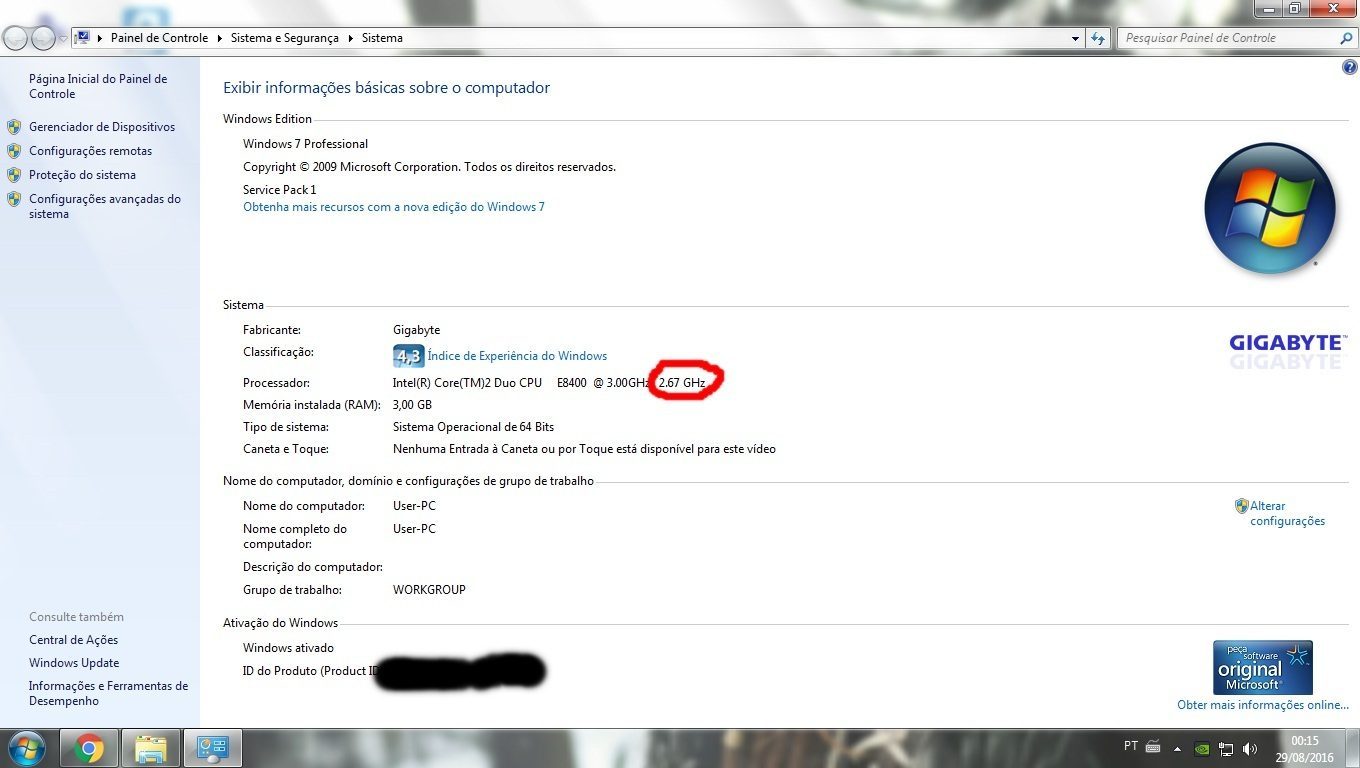Click the Copyright 2009 Microsoft Corporation line
This screenshot has width=1360, height=768.
(430, 167)
